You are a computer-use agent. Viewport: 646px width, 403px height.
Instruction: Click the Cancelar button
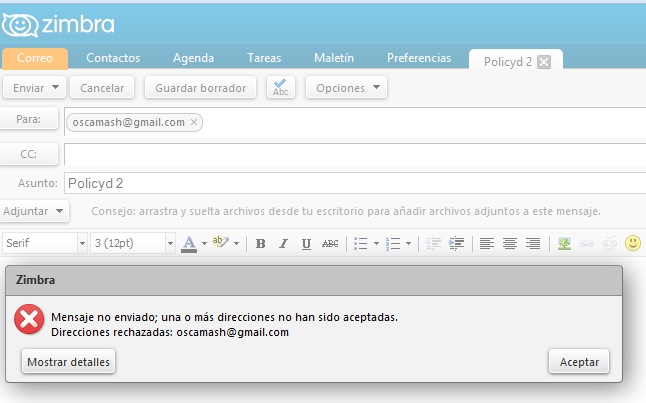[x=102, y=87]
